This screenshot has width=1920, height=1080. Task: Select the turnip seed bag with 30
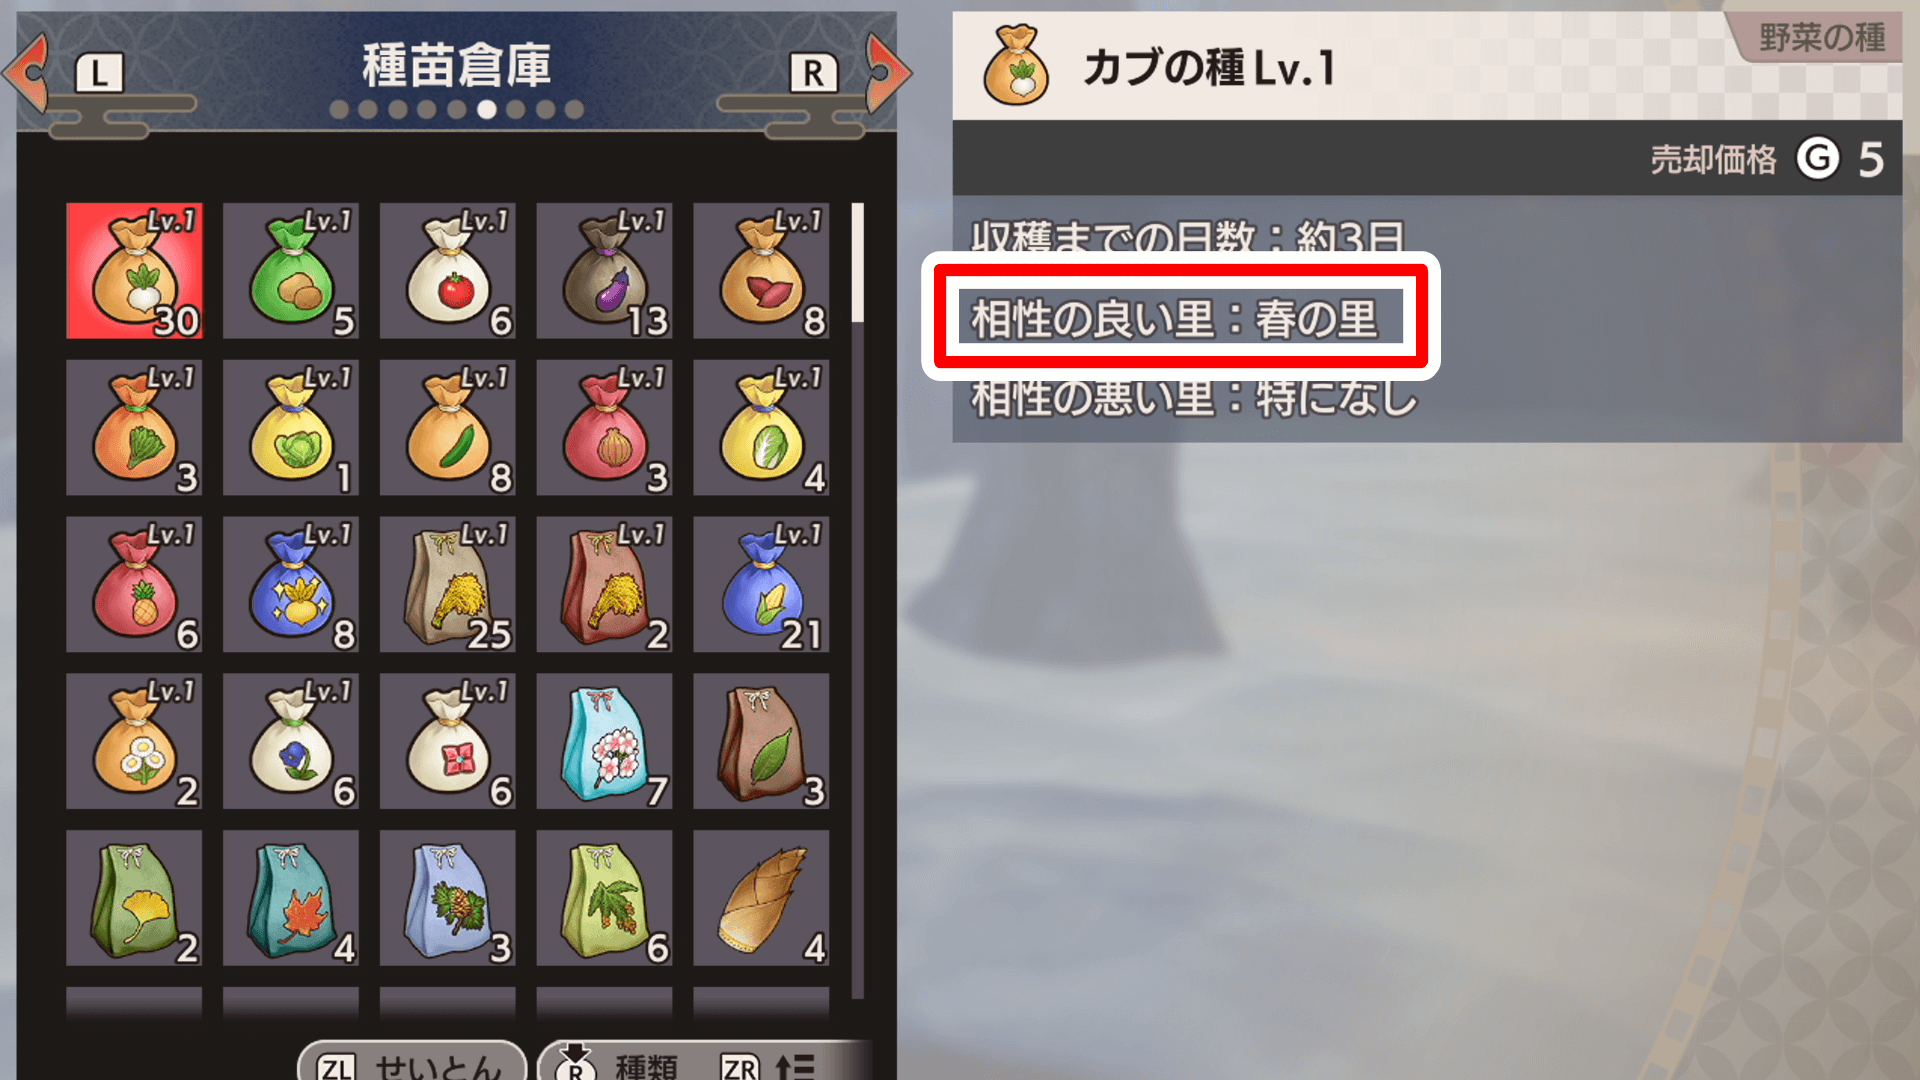(x=134, y=271)
